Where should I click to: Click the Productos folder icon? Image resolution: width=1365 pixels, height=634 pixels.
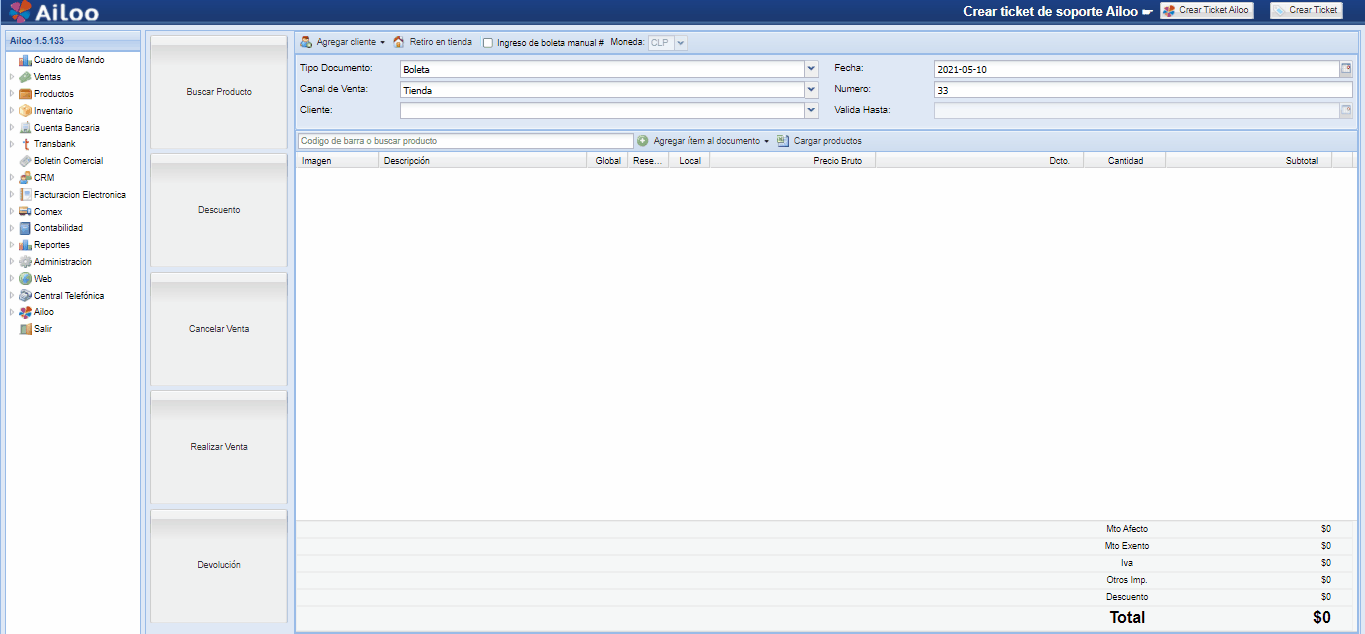tap(26, 94)
